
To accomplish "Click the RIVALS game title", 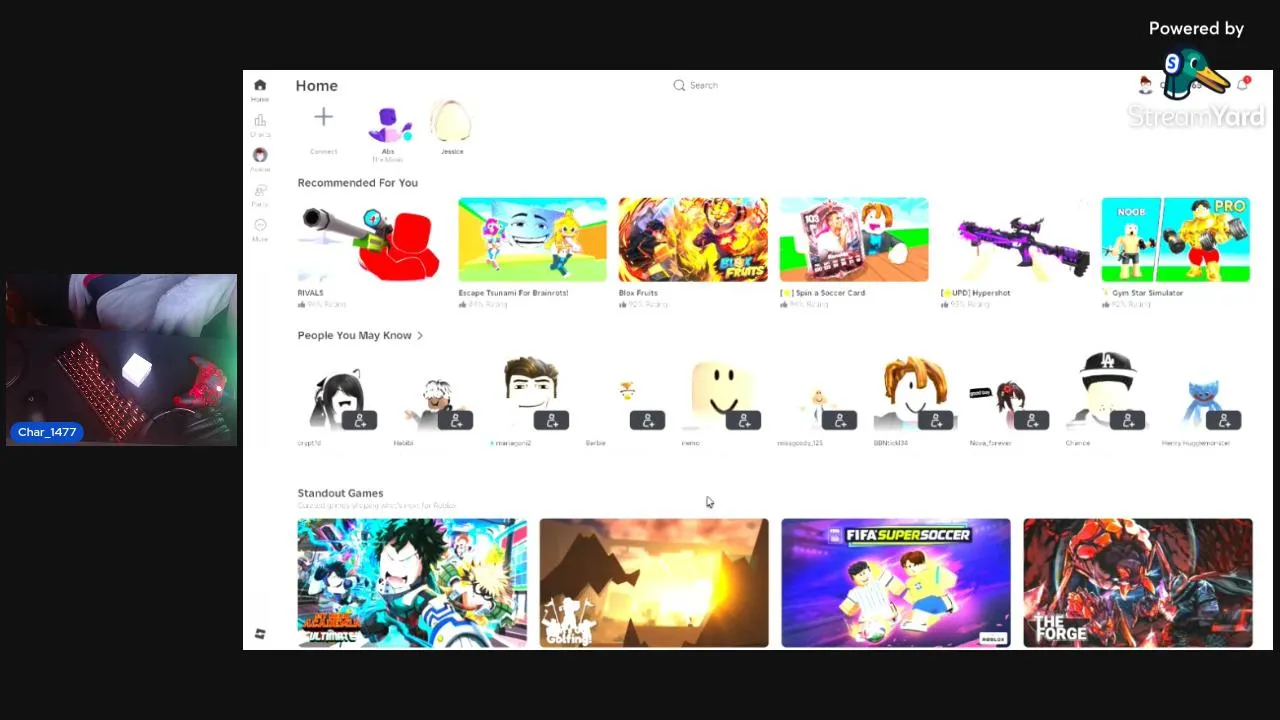I will point(310,293).
